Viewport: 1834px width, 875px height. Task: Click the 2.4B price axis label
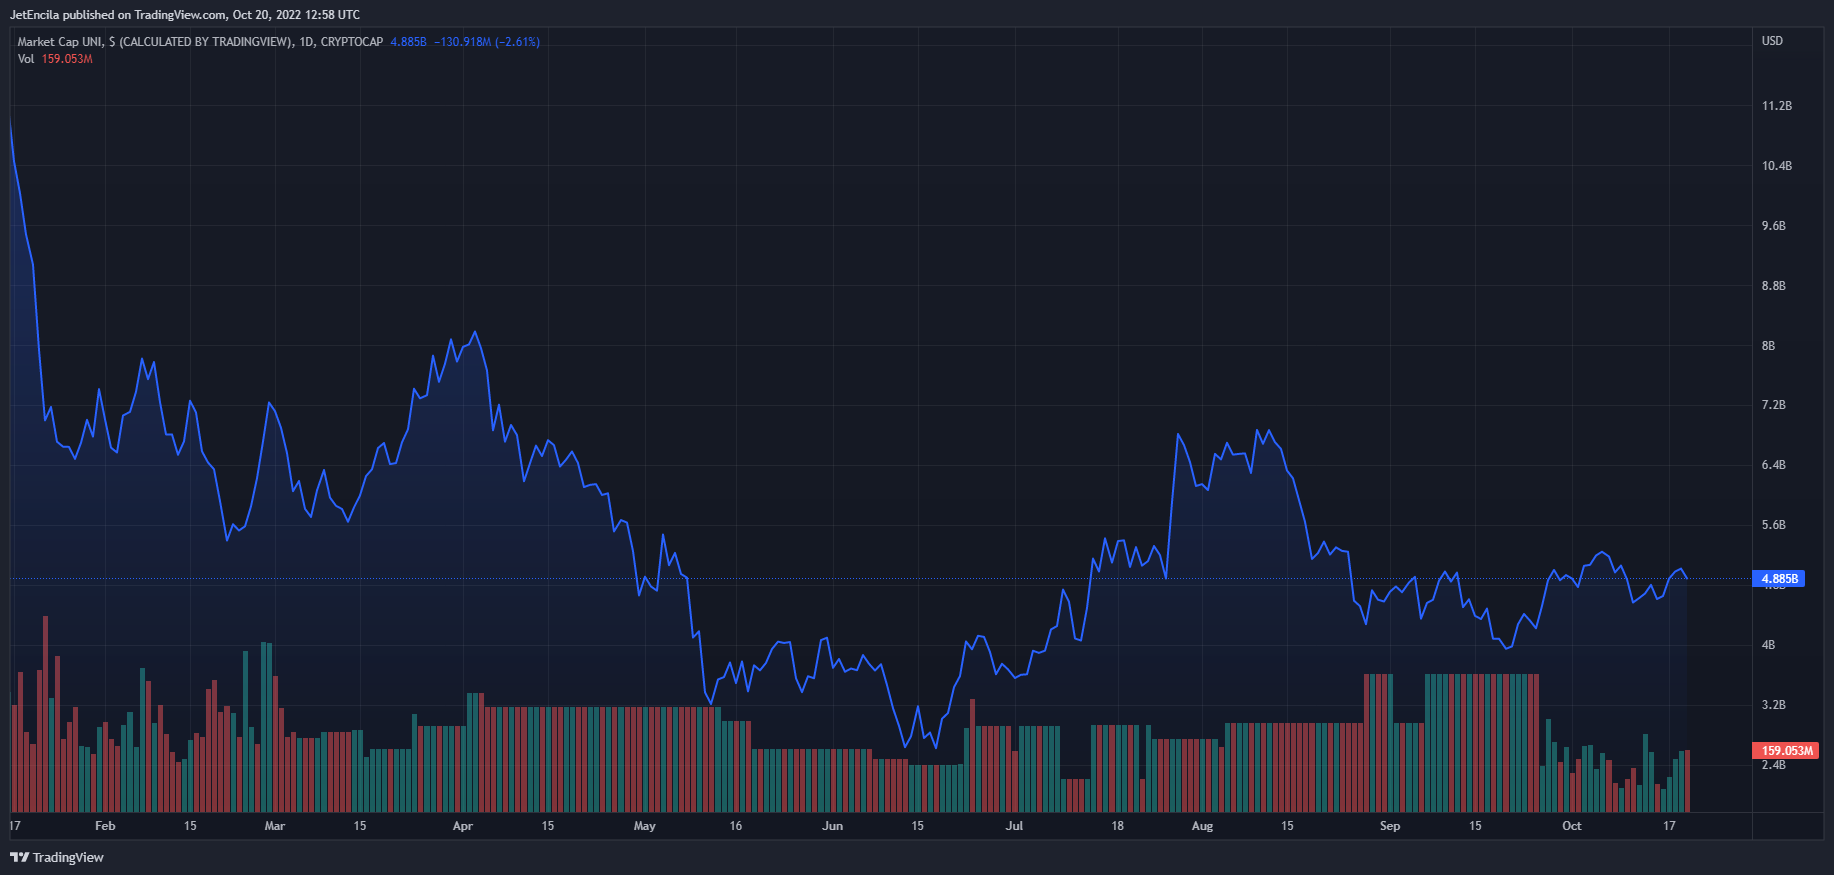[1773, 765]
